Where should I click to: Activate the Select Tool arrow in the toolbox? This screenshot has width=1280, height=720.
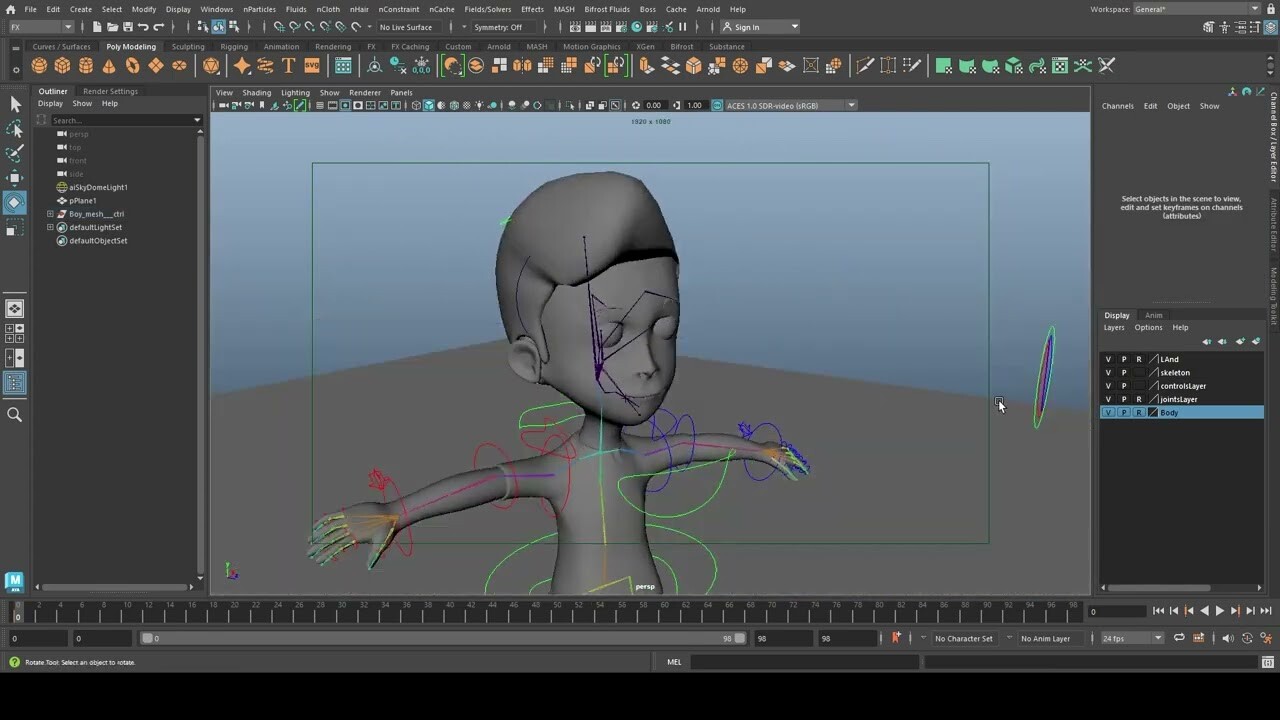coord(14,103)
